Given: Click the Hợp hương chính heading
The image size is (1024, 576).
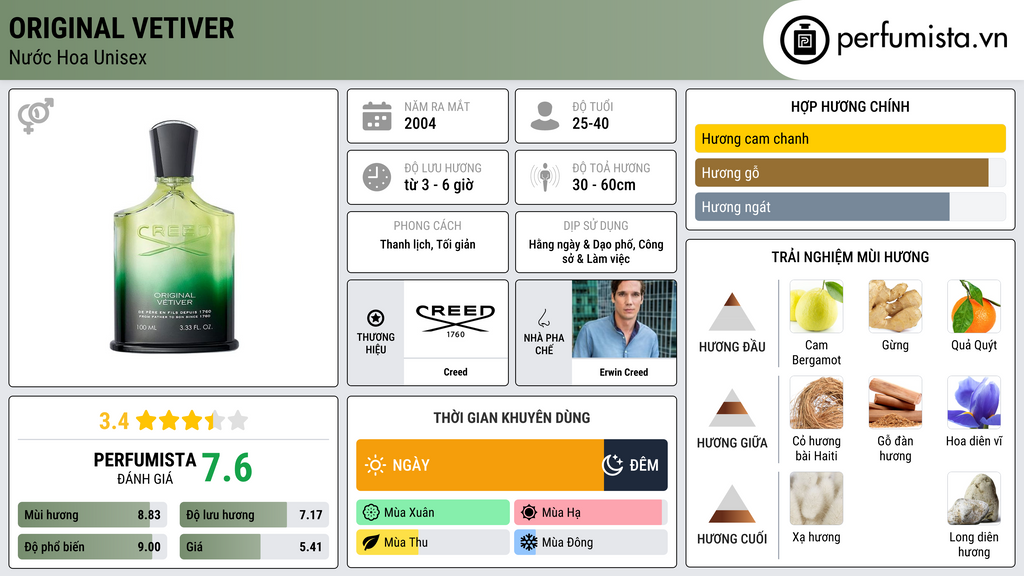Looking at the screenshot, I should 850,106.
